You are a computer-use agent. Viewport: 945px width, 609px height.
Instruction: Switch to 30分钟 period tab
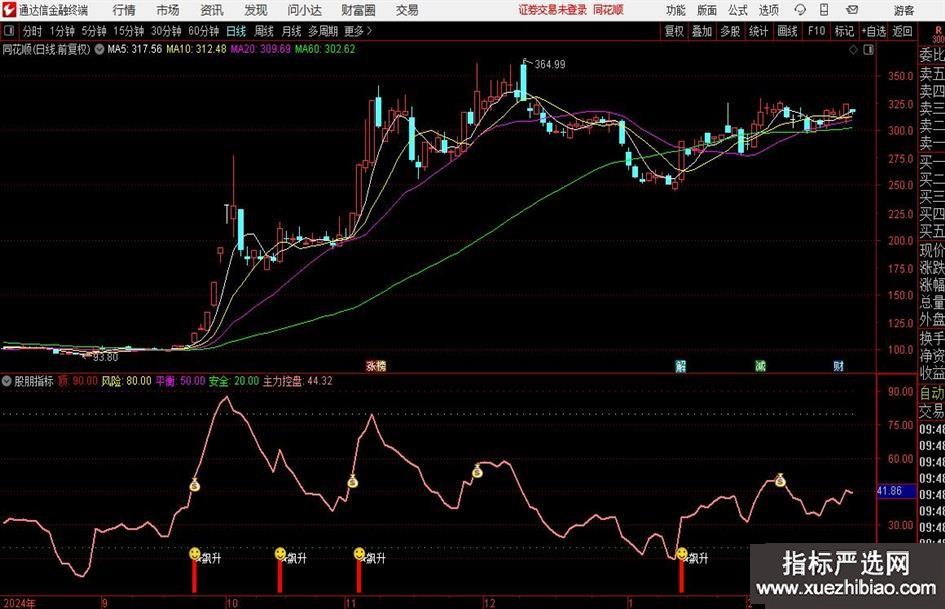click(166, 31)
